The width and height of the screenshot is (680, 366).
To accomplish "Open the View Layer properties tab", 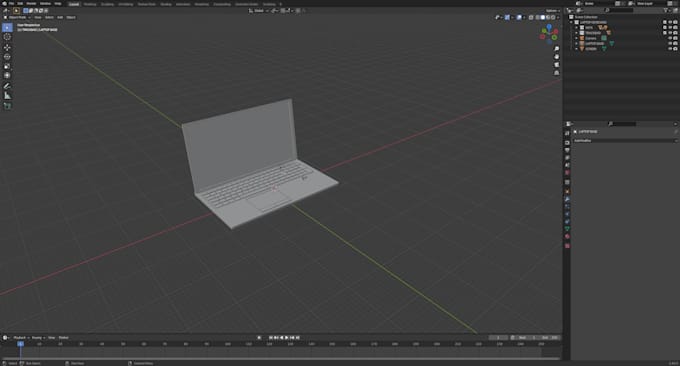I will (x=567, y=158).
